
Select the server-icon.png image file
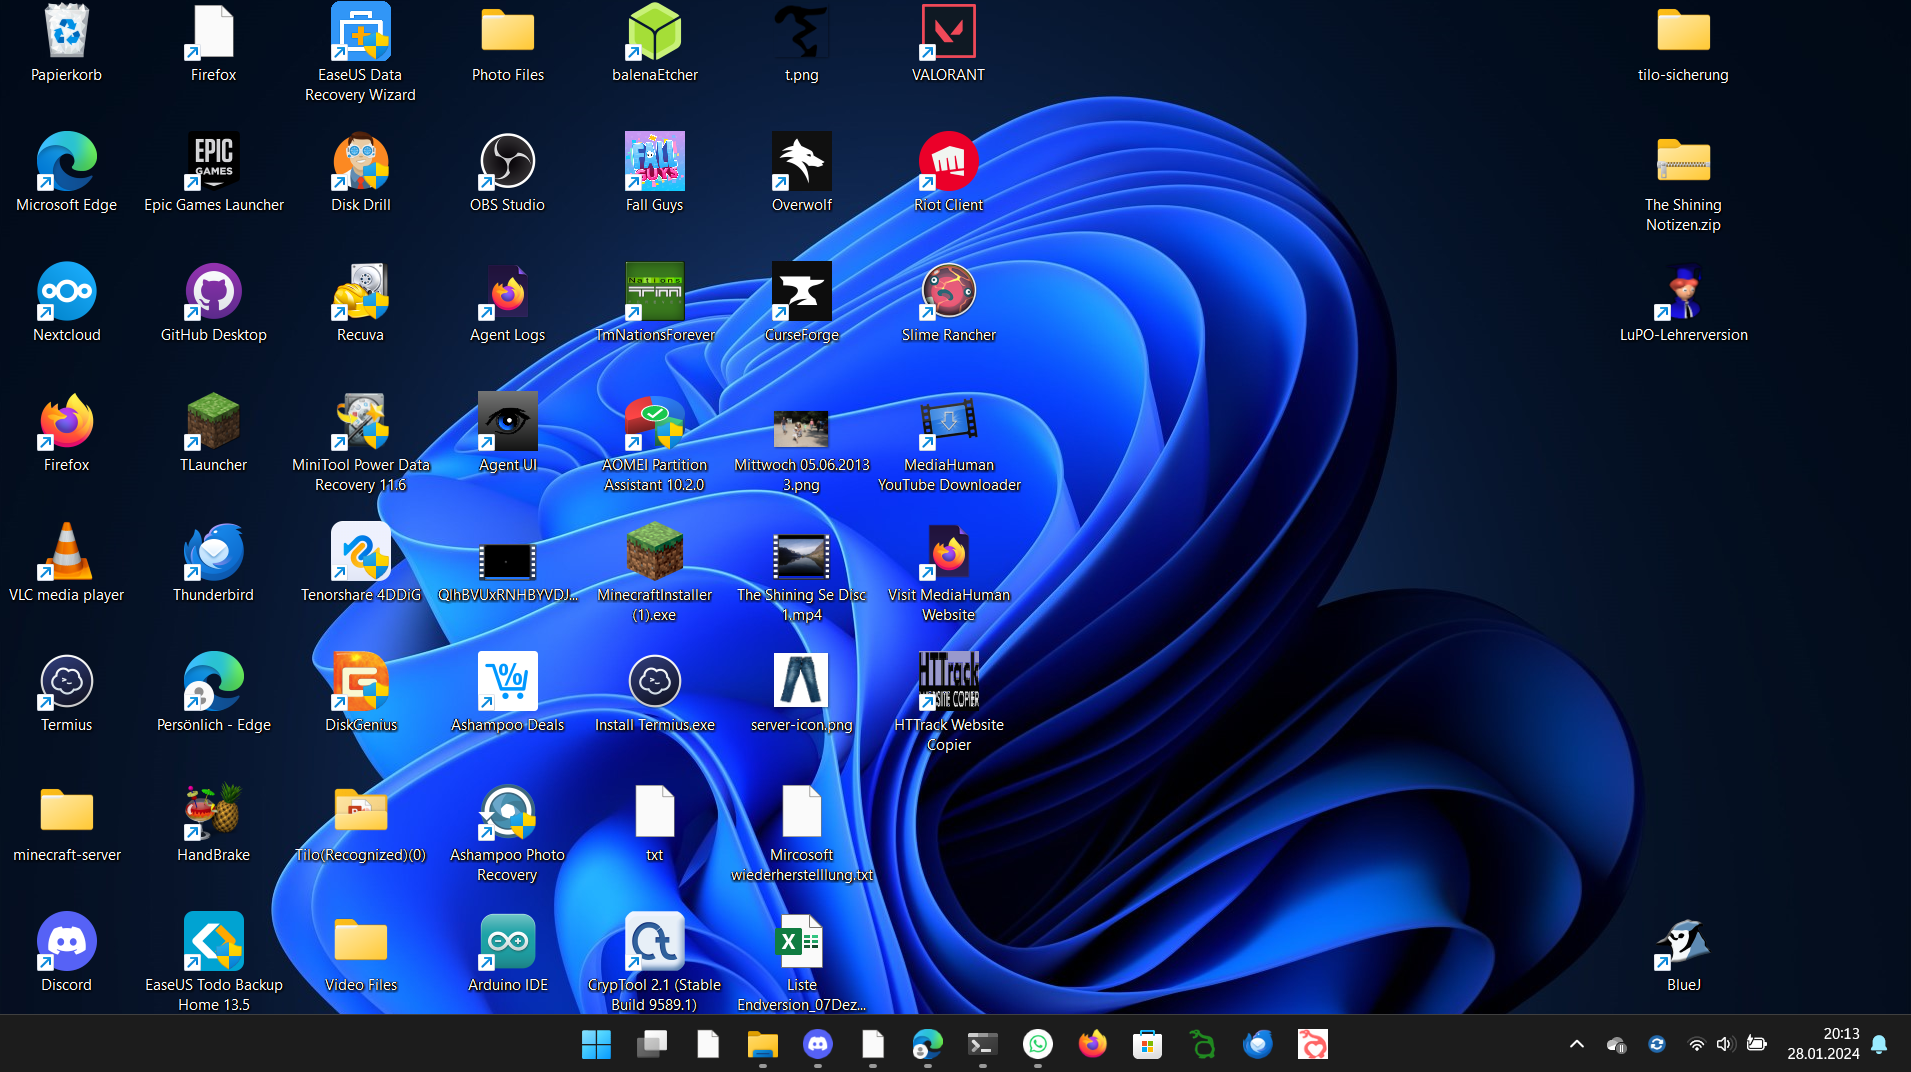click(x=801, y=683)
